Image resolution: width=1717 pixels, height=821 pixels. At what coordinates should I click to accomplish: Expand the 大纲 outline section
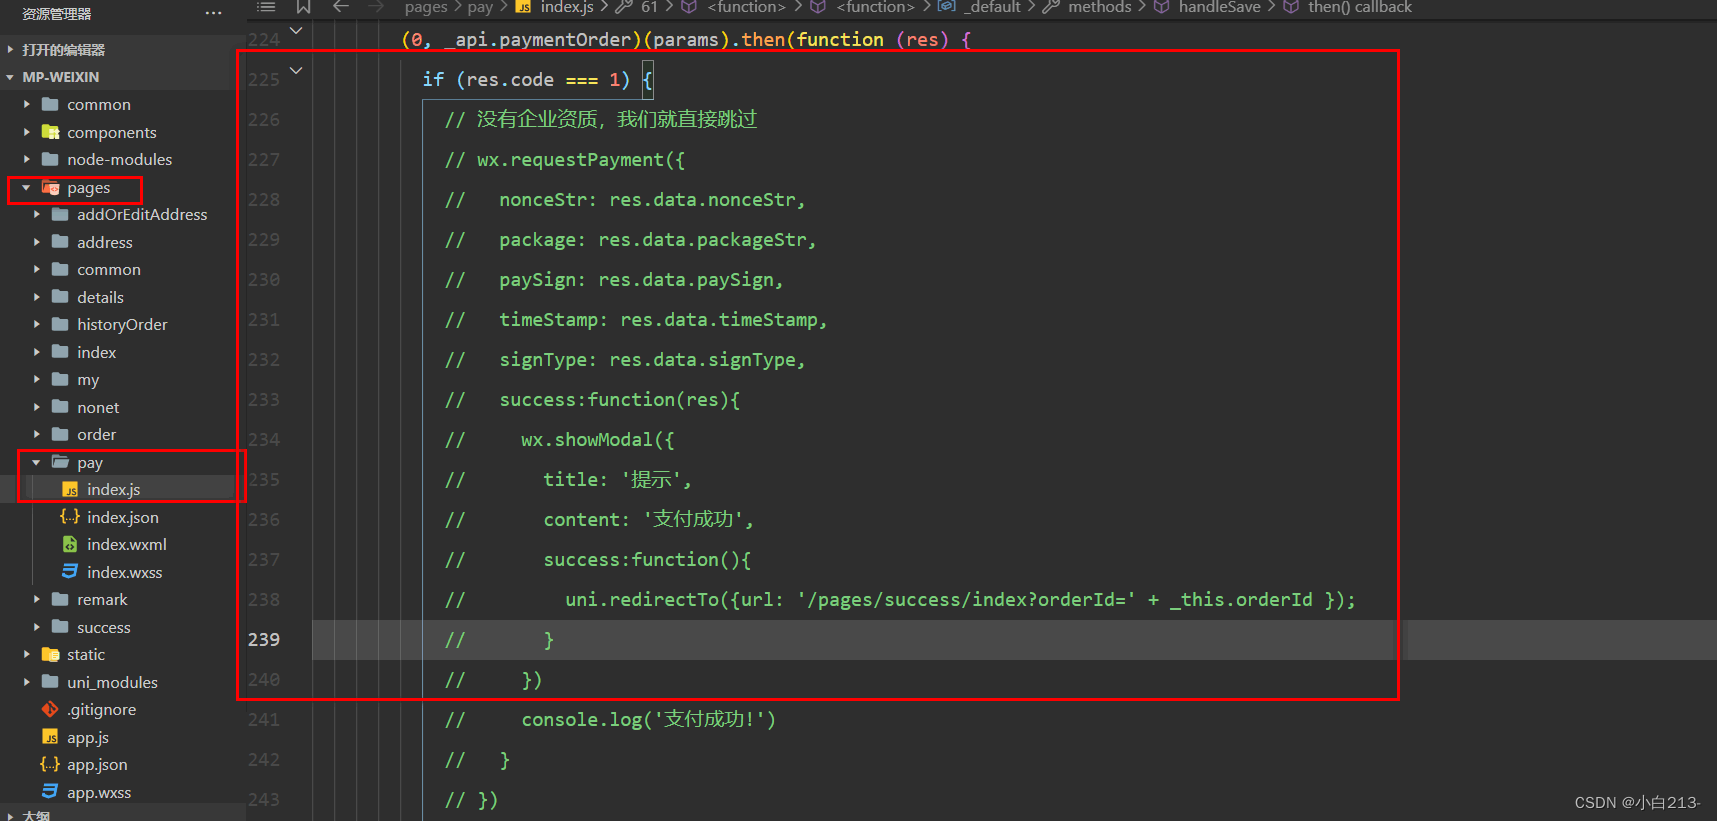[x=10, y=815]
